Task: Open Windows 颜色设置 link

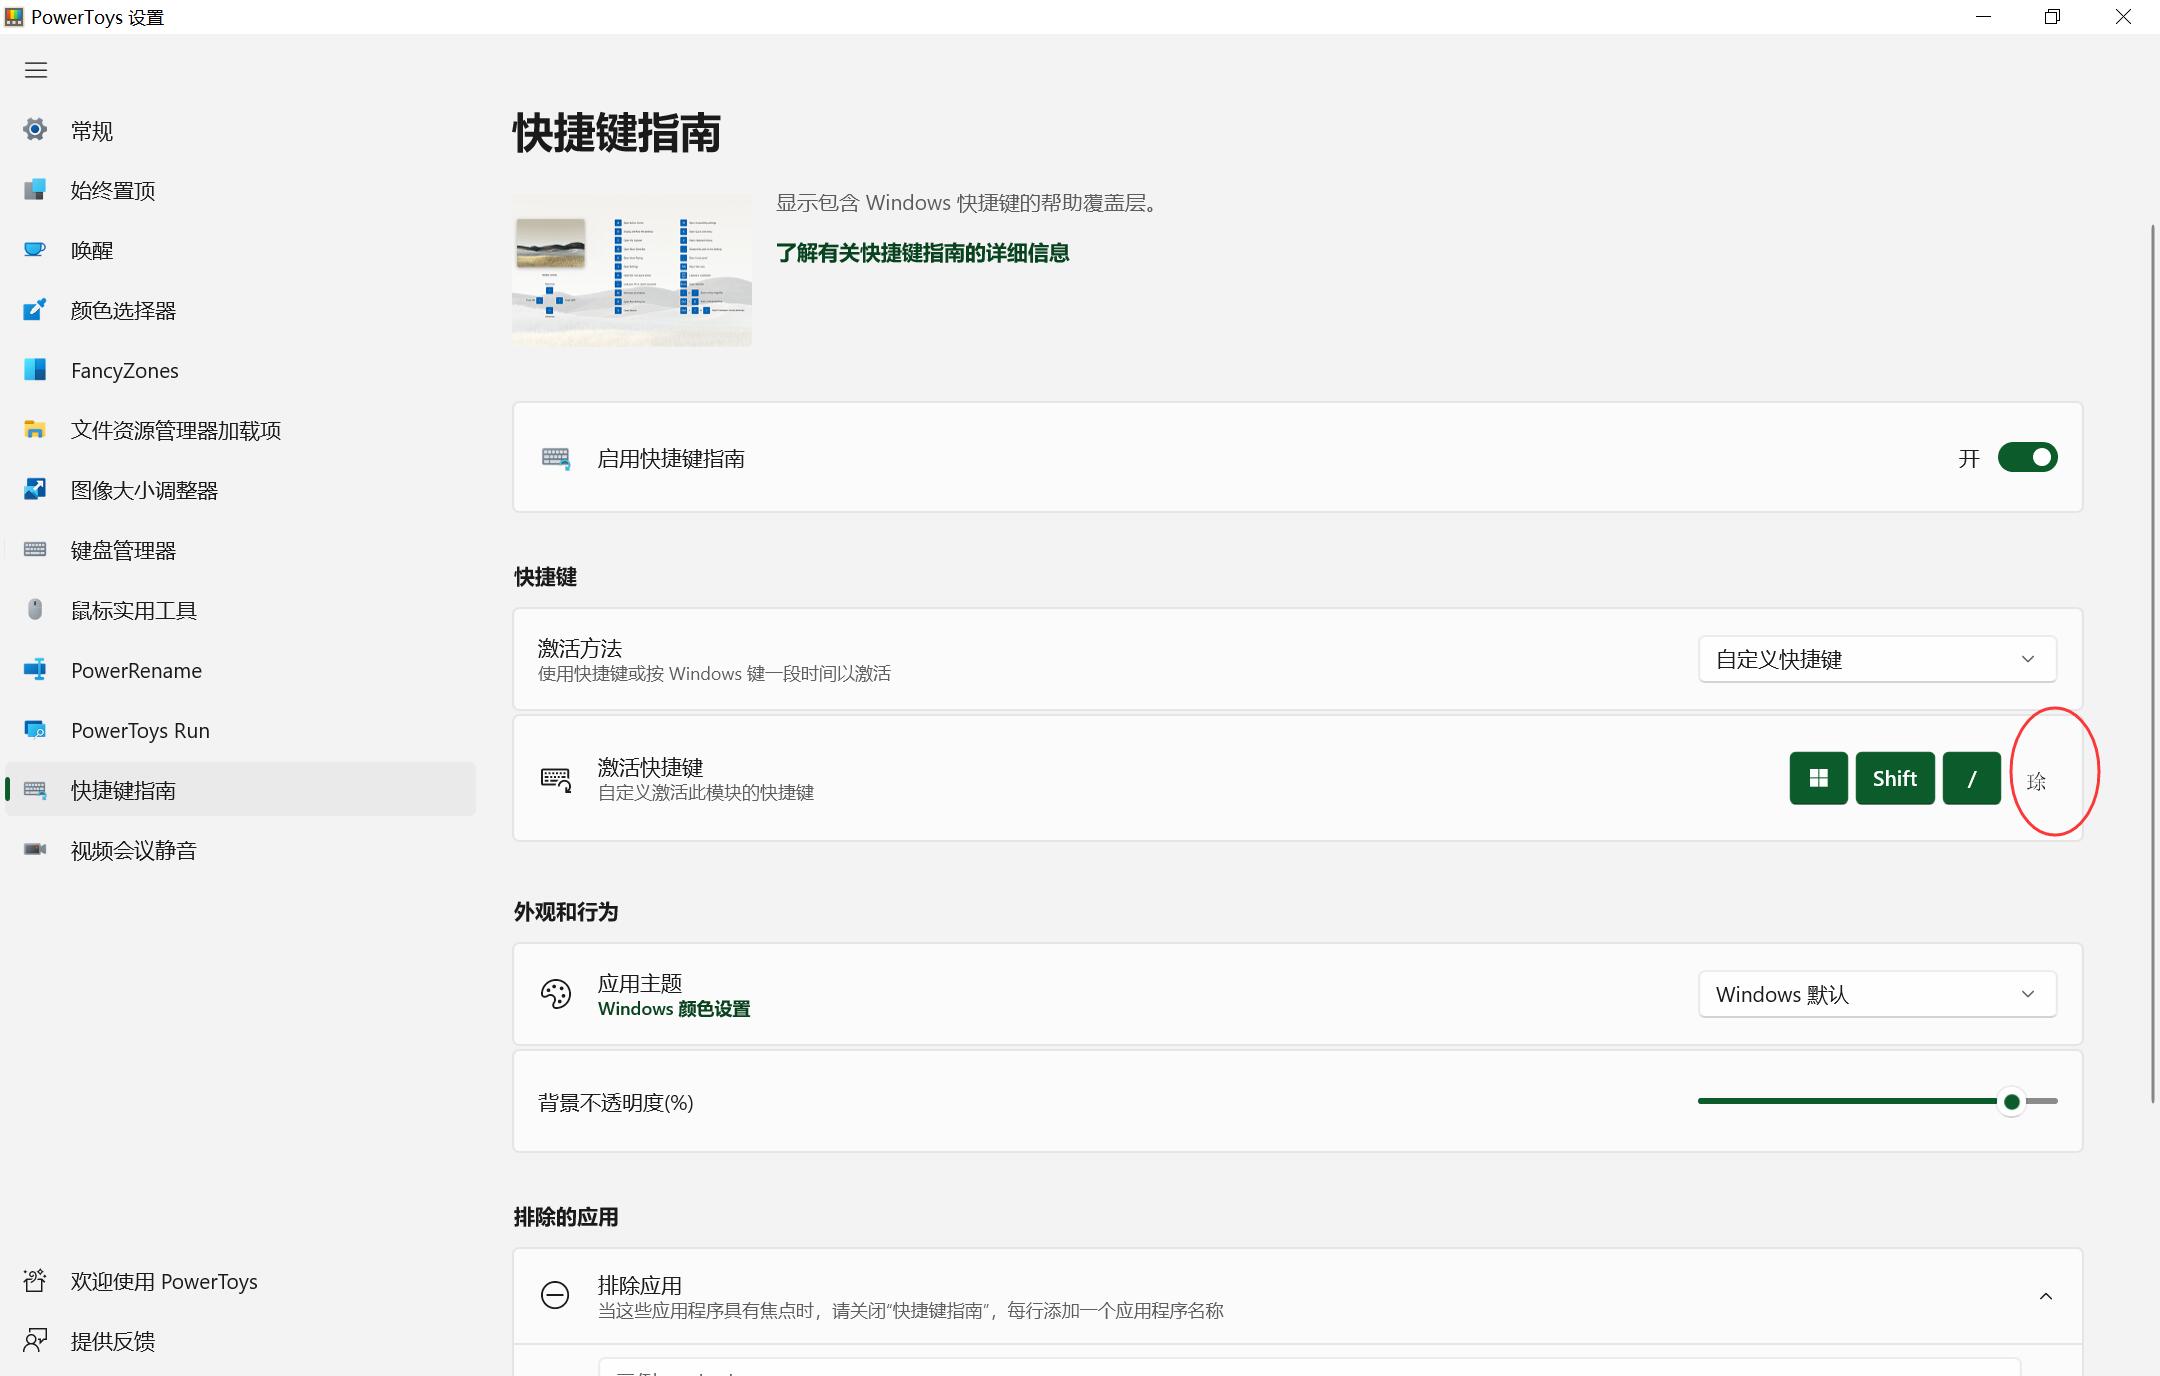Action: 673,1009
